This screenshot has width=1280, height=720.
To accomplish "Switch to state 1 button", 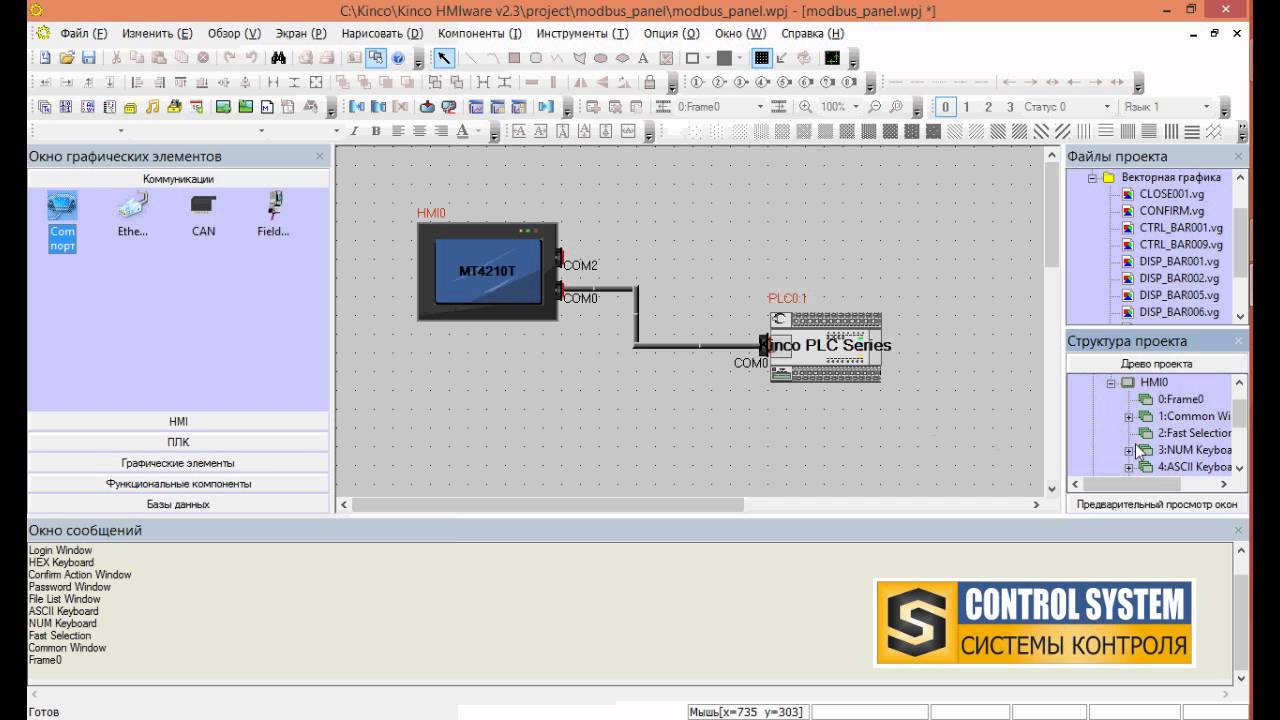I will (966, 107).
